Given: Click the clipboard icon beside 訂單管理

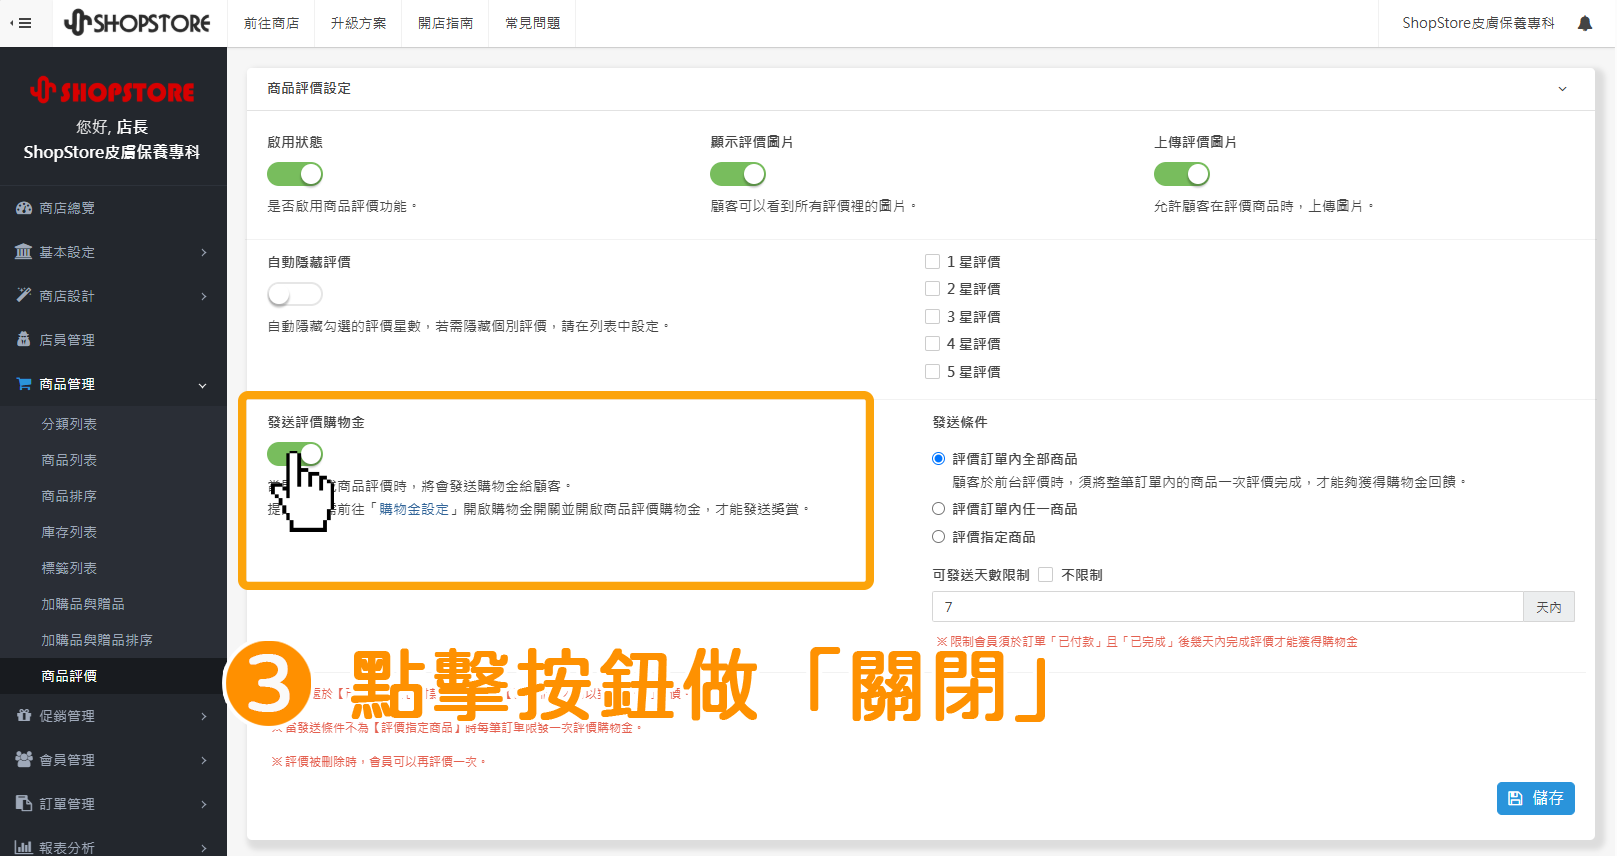Looking at the screenshot, I should coord(24,804).
